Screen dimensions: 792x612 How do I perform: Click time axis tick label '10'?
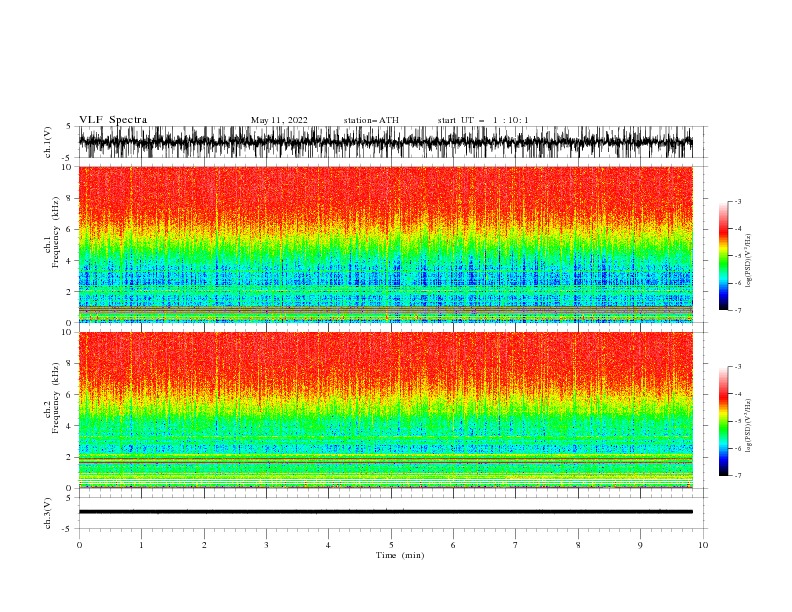point(703,545)
